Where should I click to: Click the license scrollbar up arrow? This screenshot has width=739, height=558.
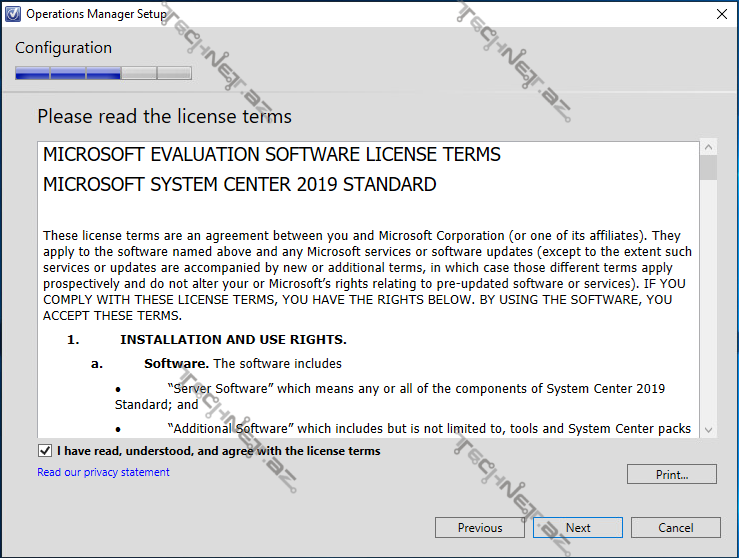[x=708, y=149]
